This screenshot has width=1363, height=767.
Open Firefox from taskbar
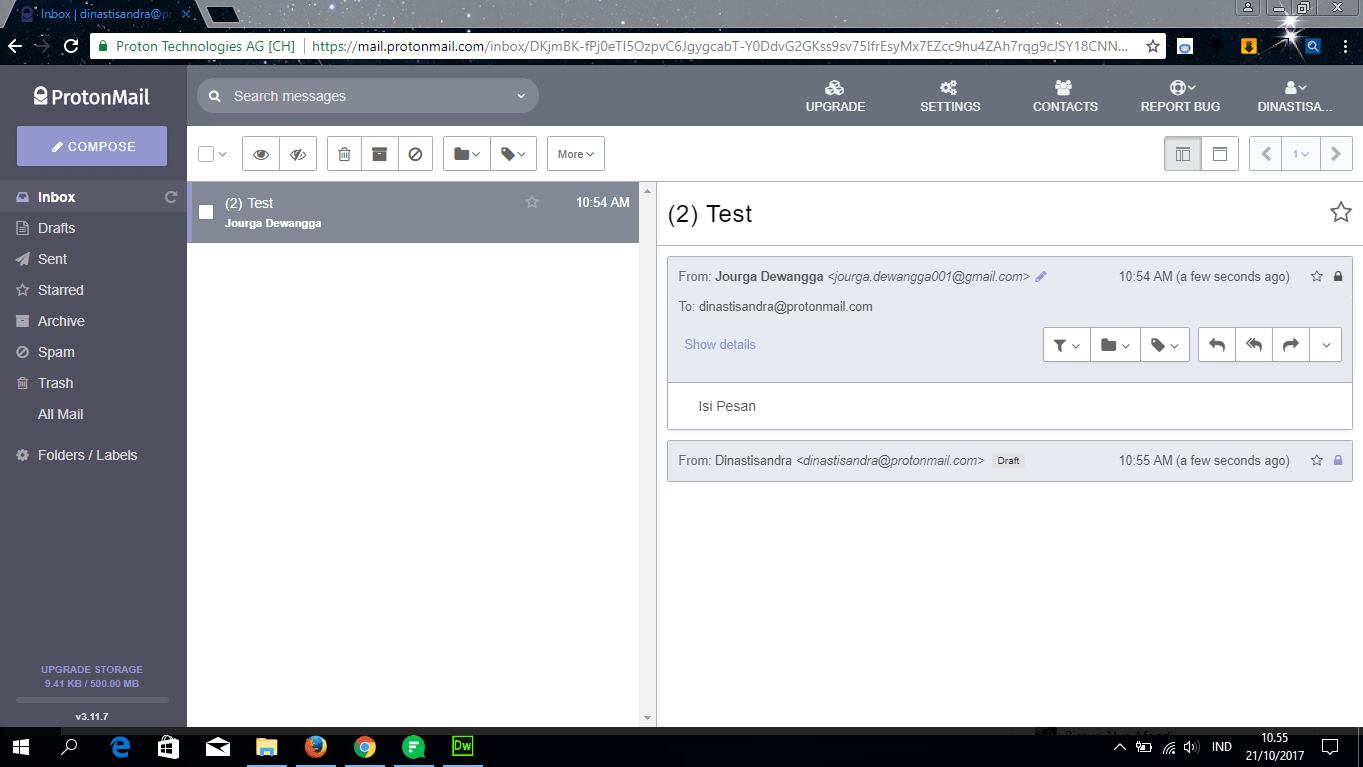point(316,747)
